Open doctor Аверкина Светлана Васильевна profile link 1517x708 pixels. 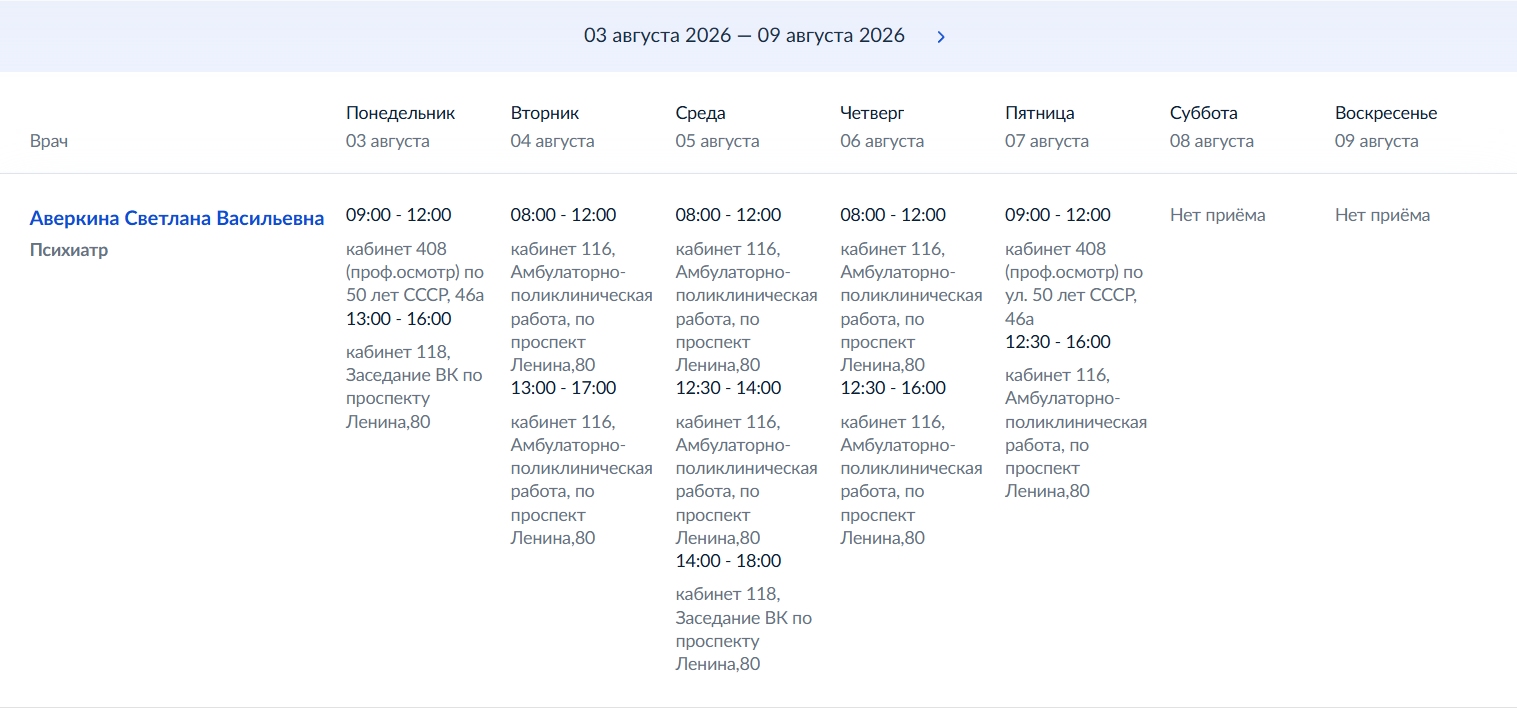point(177,218)
